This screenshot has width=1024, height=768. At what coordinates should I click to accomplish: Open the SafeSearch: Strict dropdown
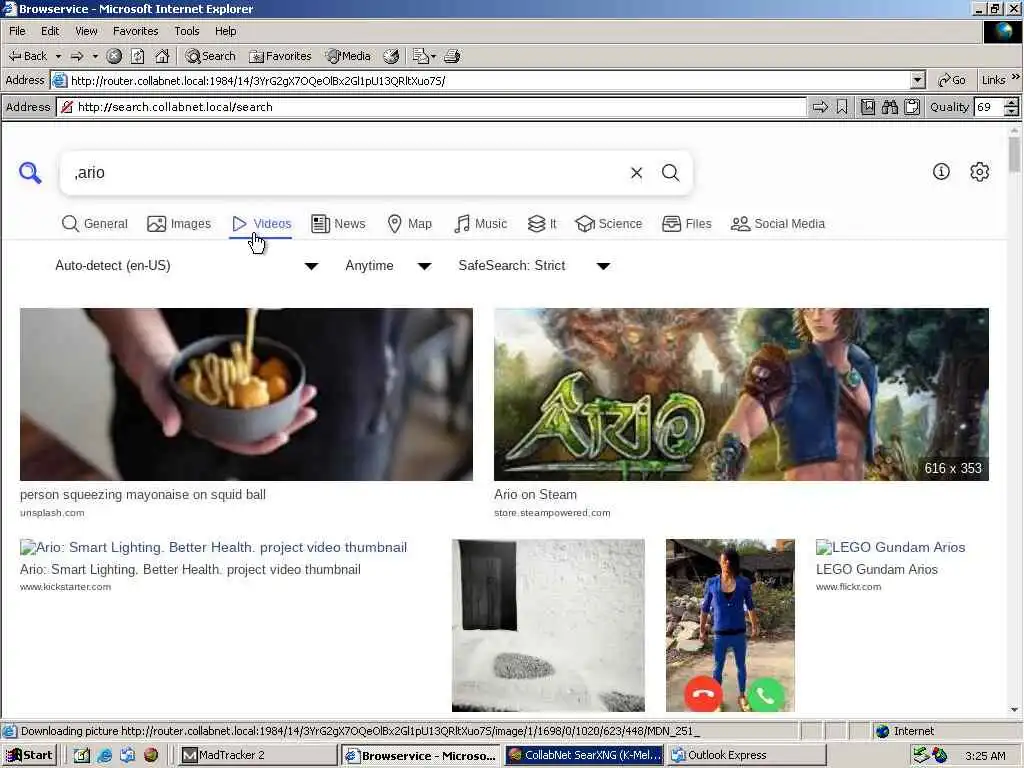pyautogui.click(x=534, y=266)
